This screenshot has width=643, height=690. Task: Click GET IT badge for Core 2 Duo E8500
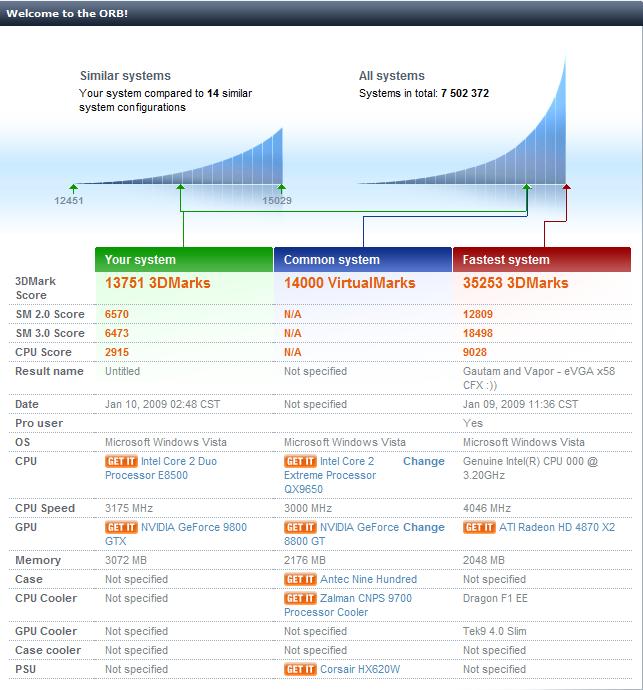pos(121,461)
